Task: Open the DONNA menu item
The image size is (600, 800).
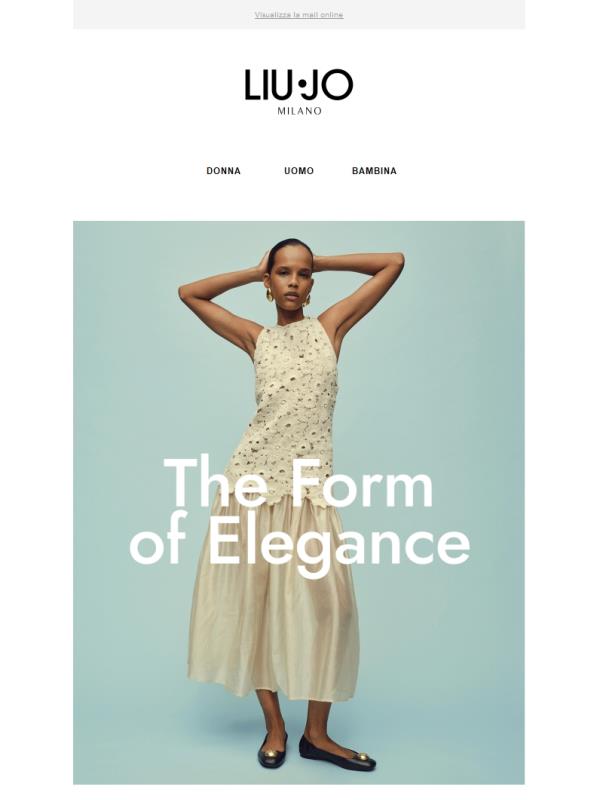Action: click(223, 171)
